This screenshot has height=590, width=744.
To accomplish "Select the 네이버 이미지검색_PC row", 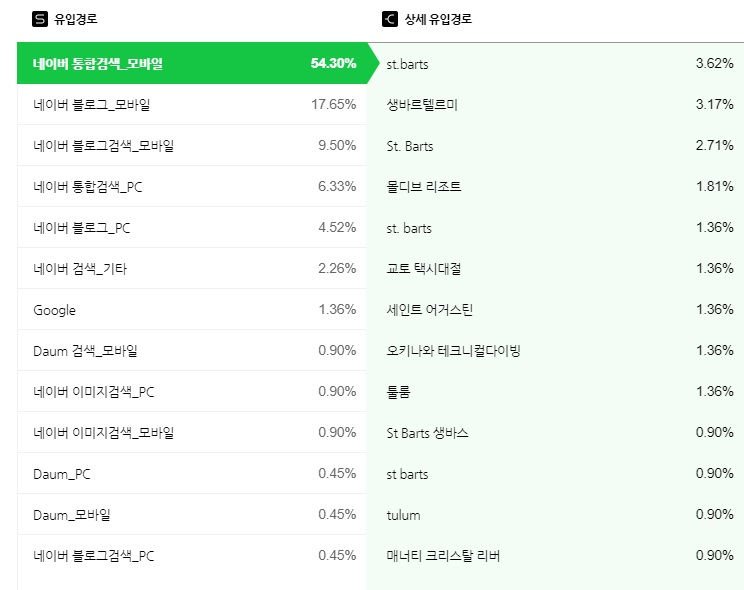I will click(x=192, y=392).
